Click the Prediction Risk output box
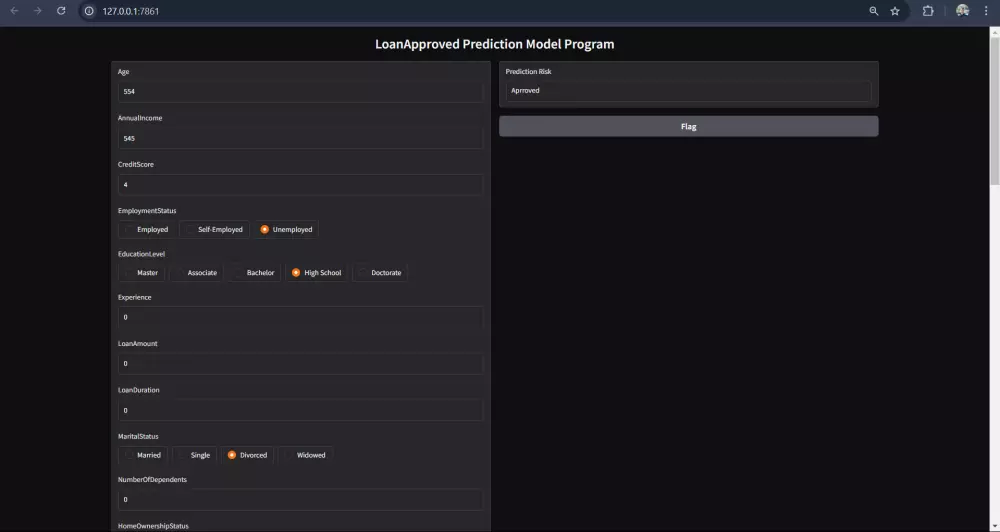The width and height of the screenshot is (1000, 532). [x=689, y=91]
